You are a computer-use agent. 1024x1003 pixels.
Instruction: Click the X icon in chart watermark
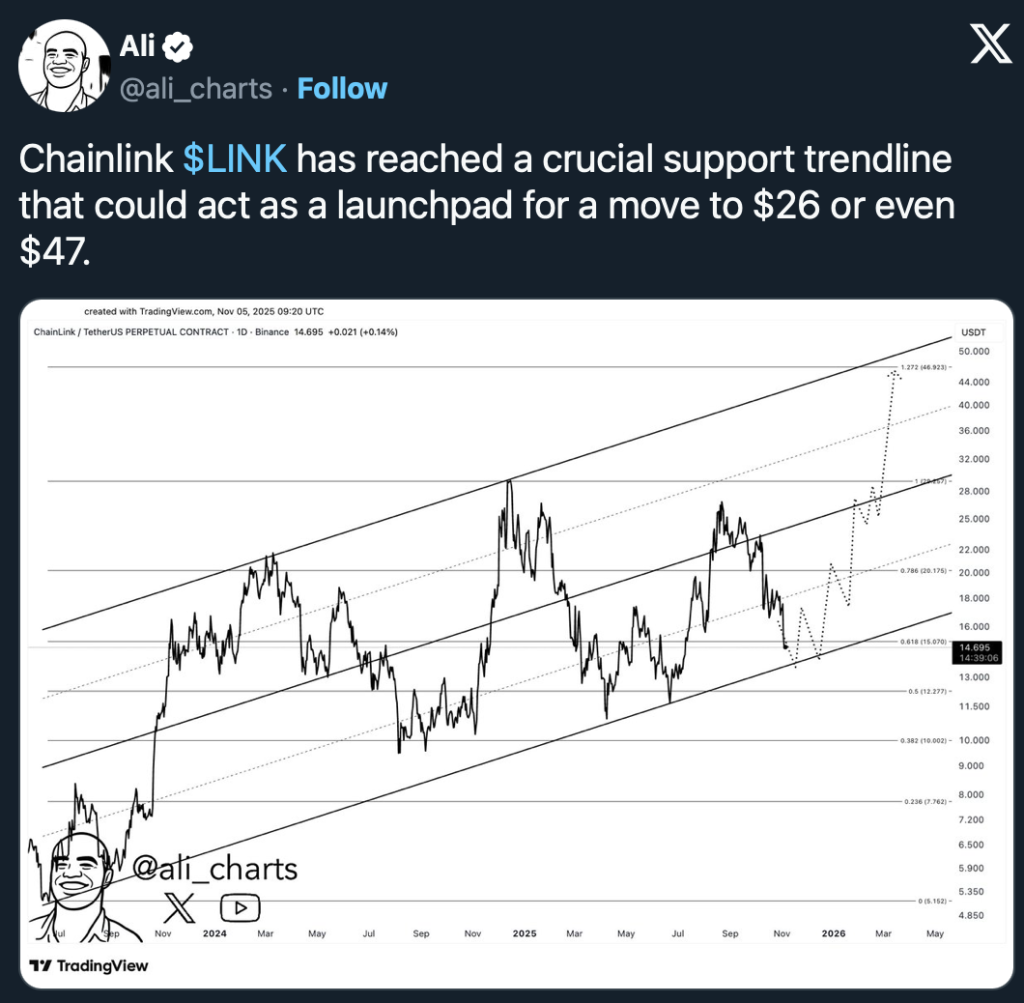click(179, 907)
